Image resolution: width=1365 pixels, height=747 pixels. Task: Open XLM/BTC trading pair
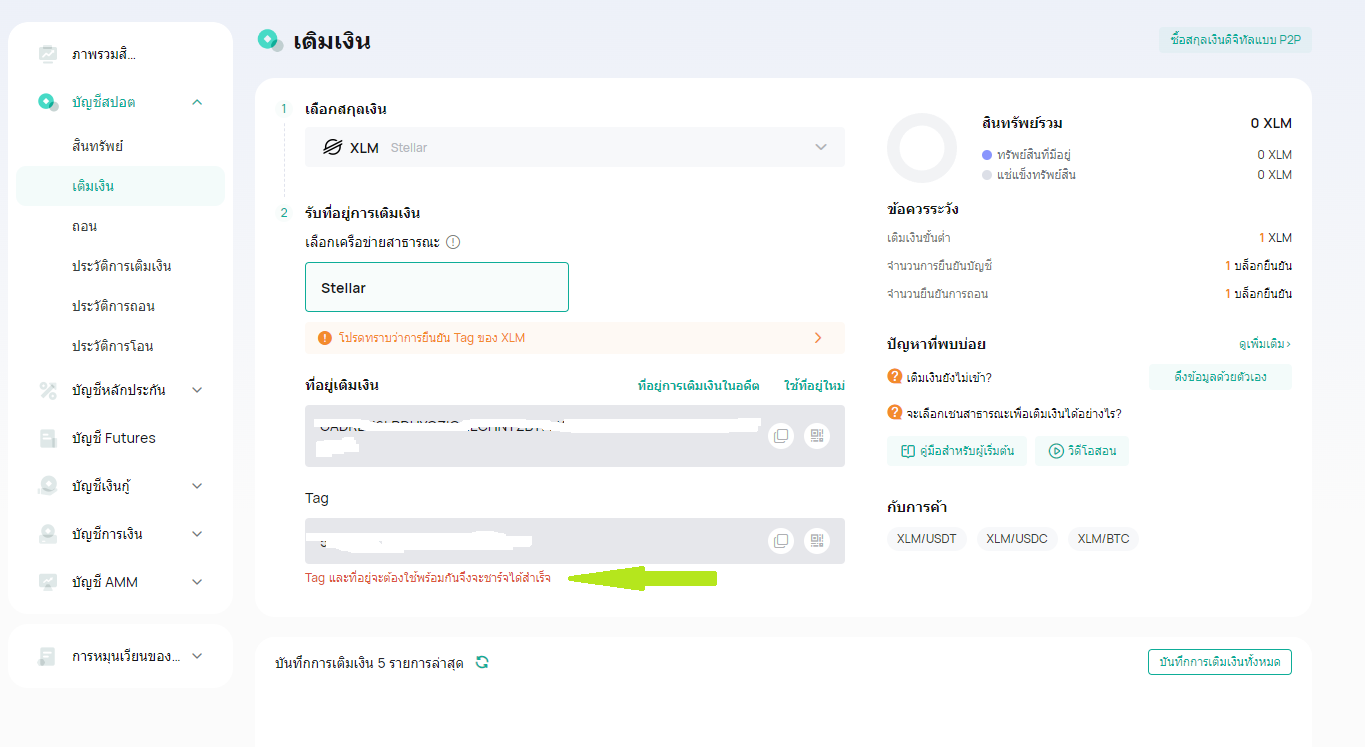click(1104, 539)
